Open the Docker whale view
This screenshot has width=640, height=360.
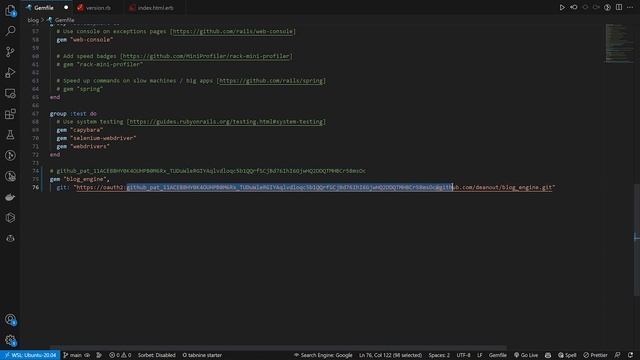point(10,197)
